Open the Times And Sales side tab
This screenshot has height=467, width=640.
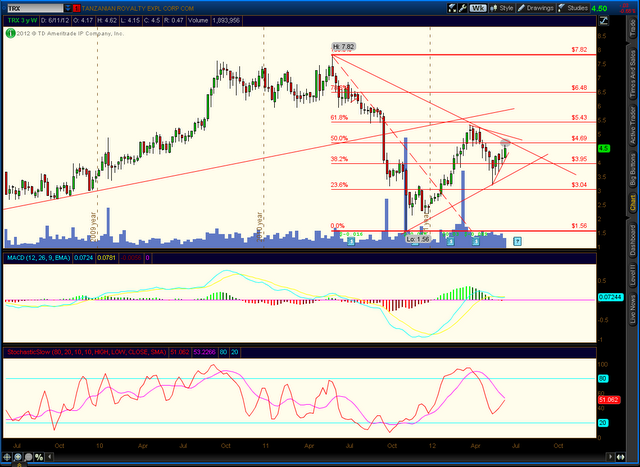633,73
